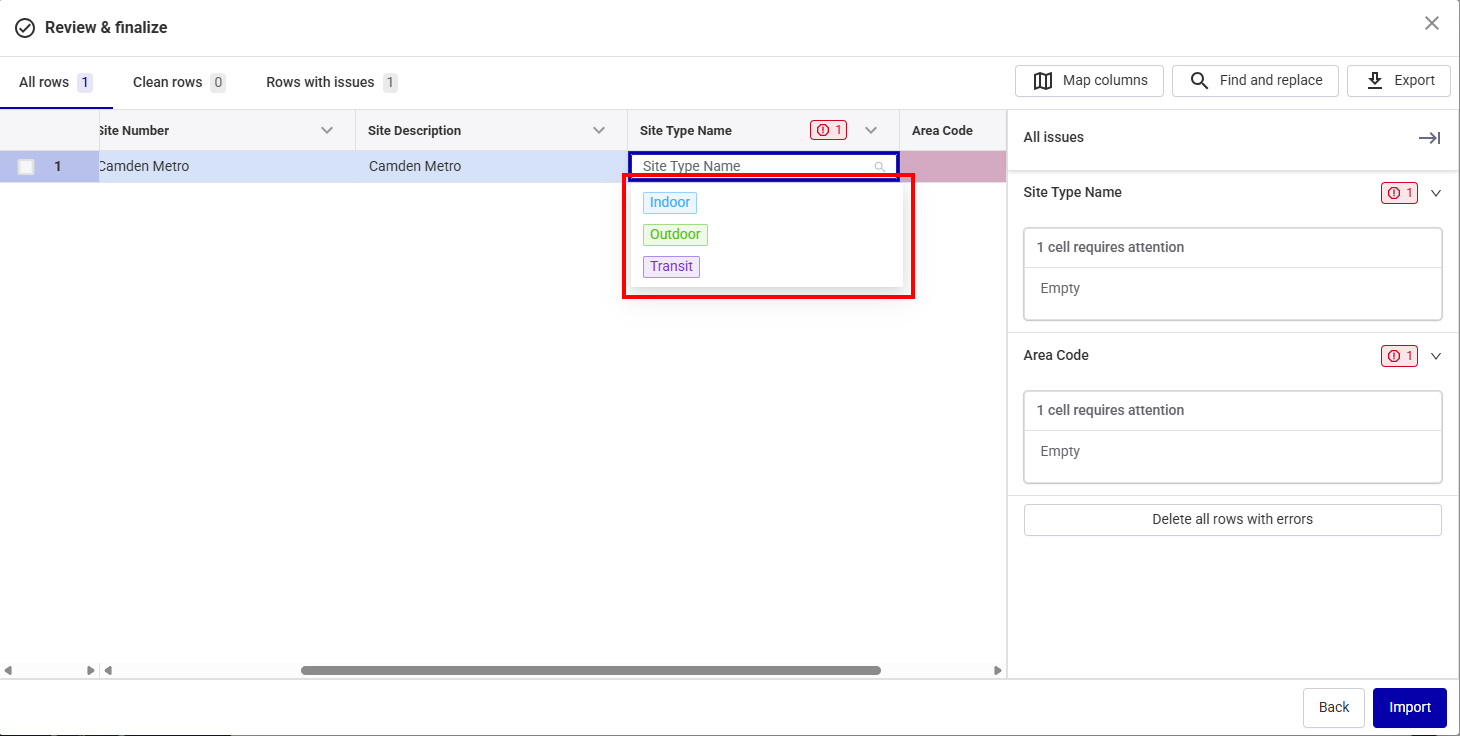Select Indoor from the dropdown list
Image resolution: width=1460 pixels, height=736 pixels.
tap(670, 203)
